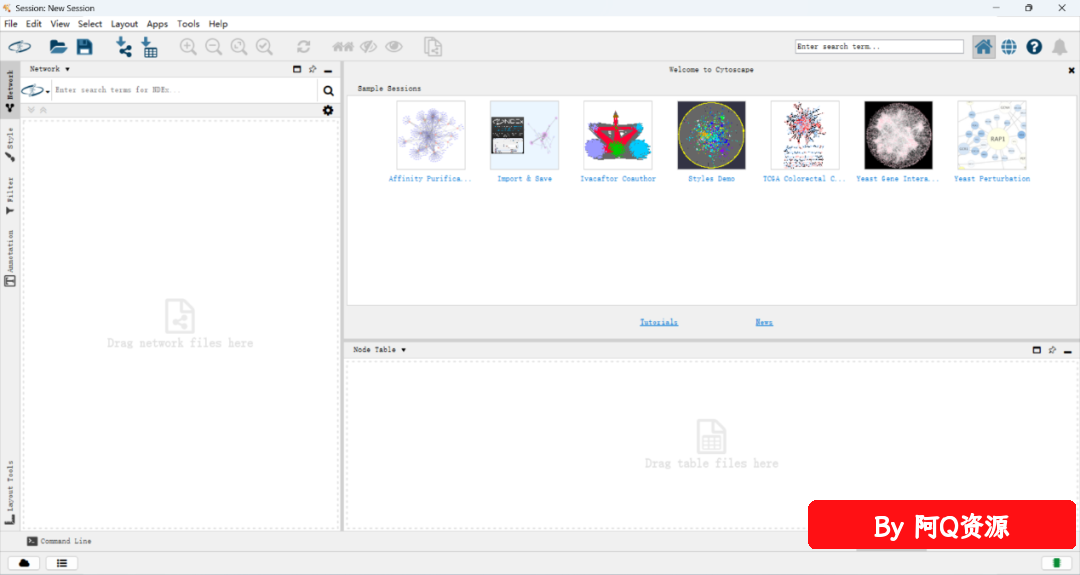1080x575 pixels.
Task: Pin the Network panel
Action: (313, 70)
